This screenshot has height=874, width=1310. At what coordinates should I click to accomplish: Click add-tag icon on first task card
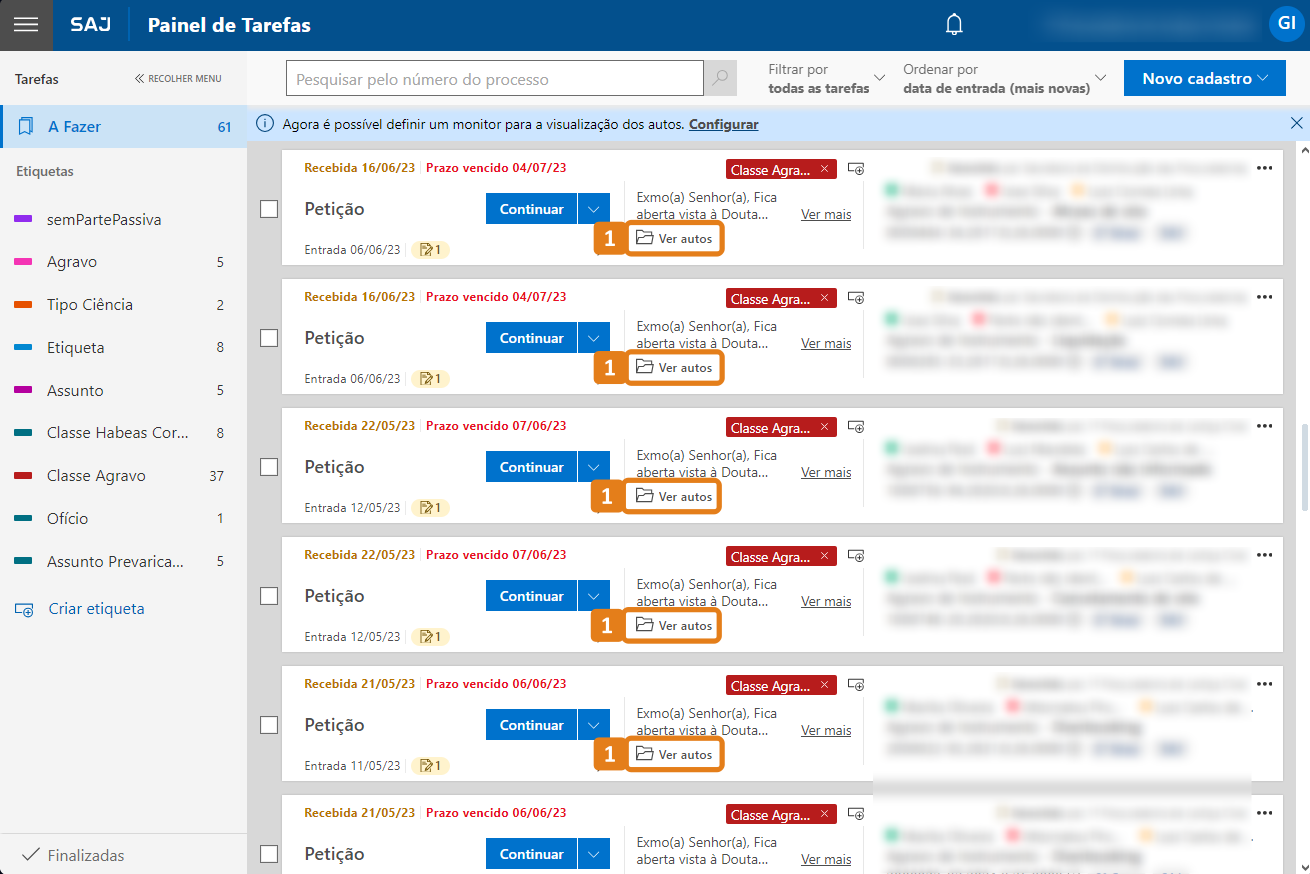coord(856,169)
